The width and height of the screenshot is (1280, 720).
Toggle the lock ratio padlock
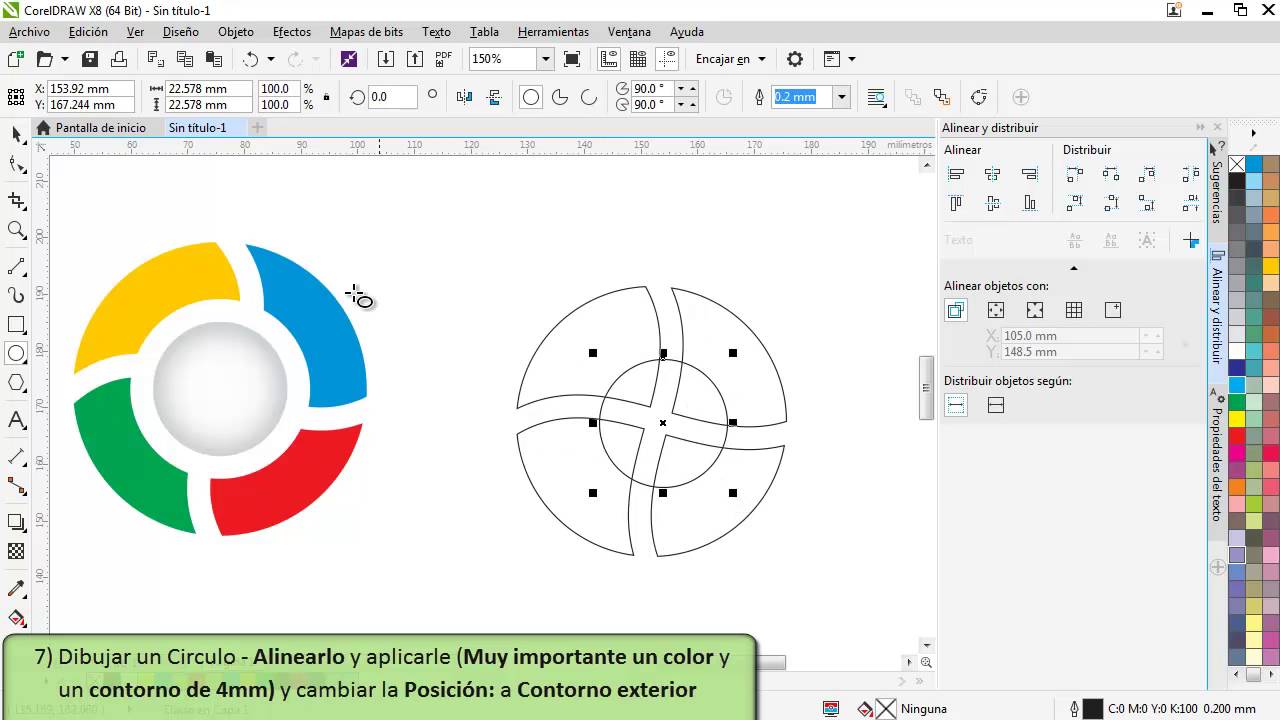(x=326, y=97)
